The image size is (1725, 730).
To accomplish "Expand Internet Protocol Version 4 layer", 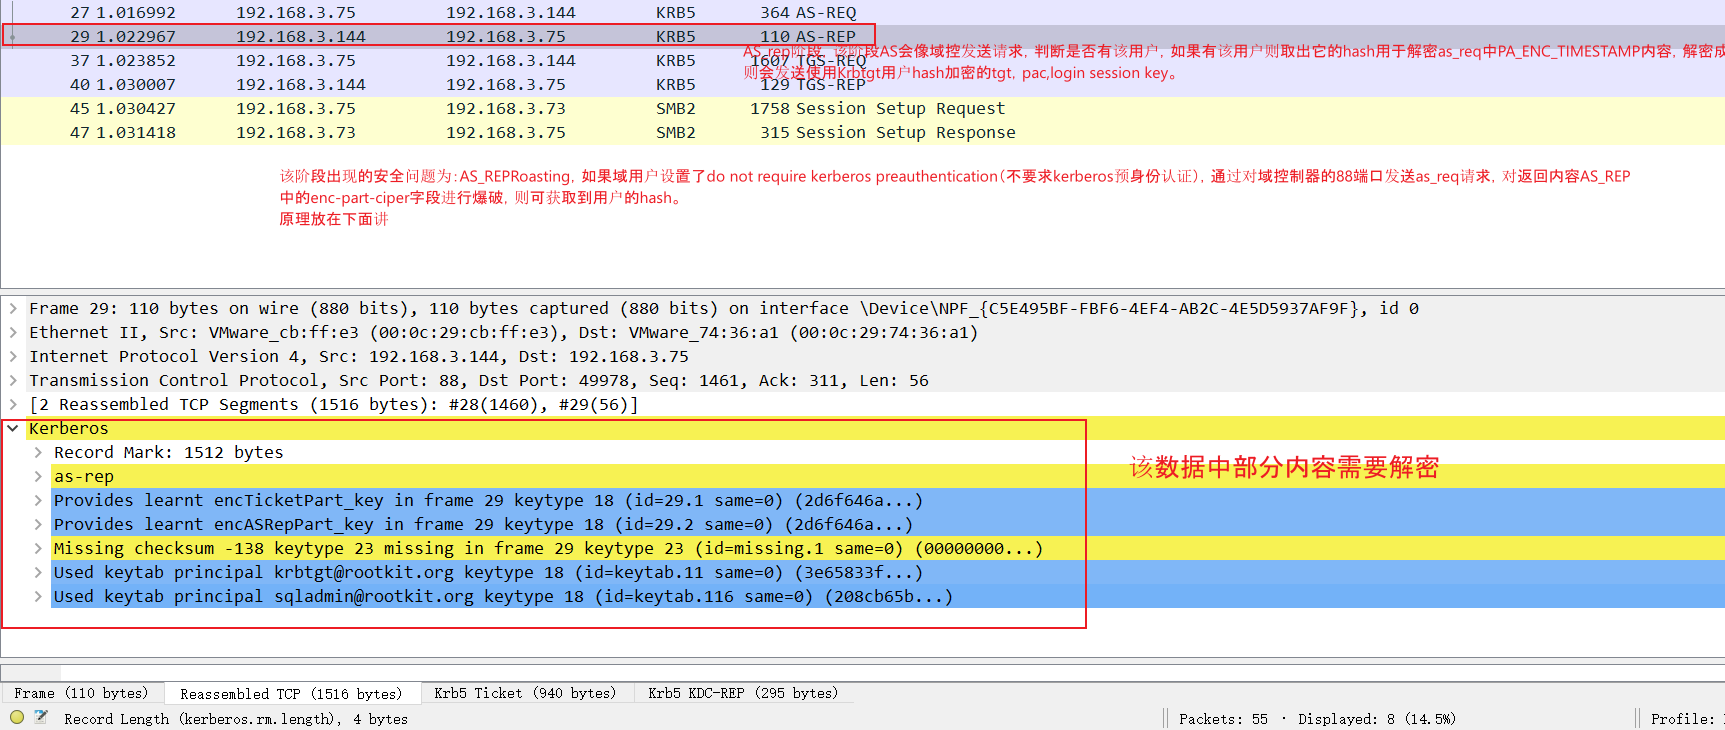I will tap(13, 356).
